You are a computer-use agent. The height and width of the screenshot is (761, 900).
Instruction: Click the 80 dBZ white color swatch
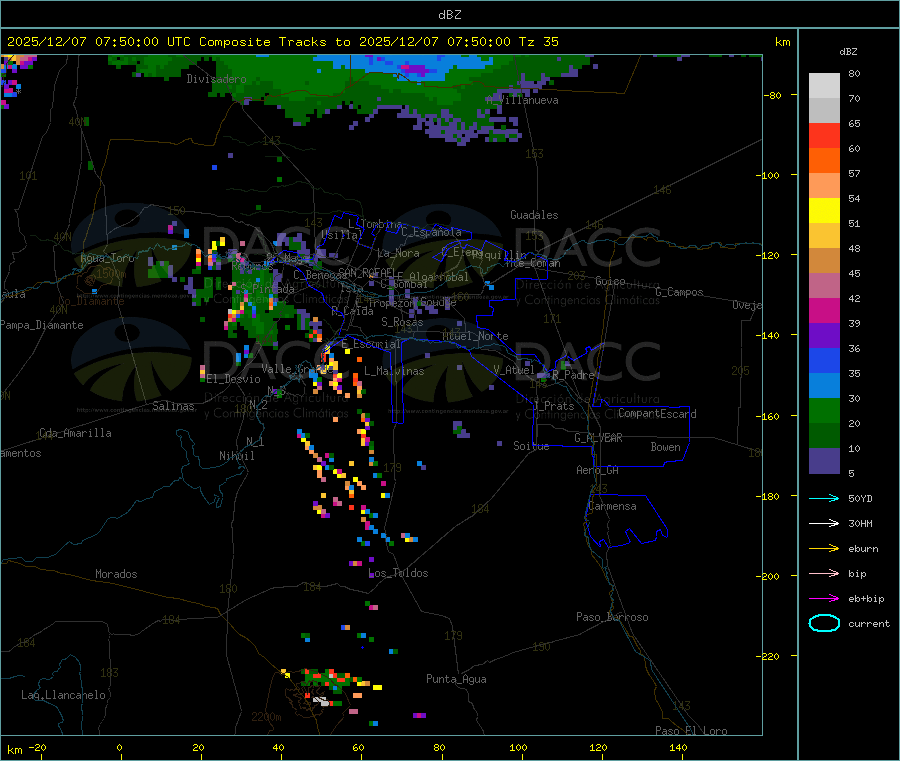pos(824,86)
